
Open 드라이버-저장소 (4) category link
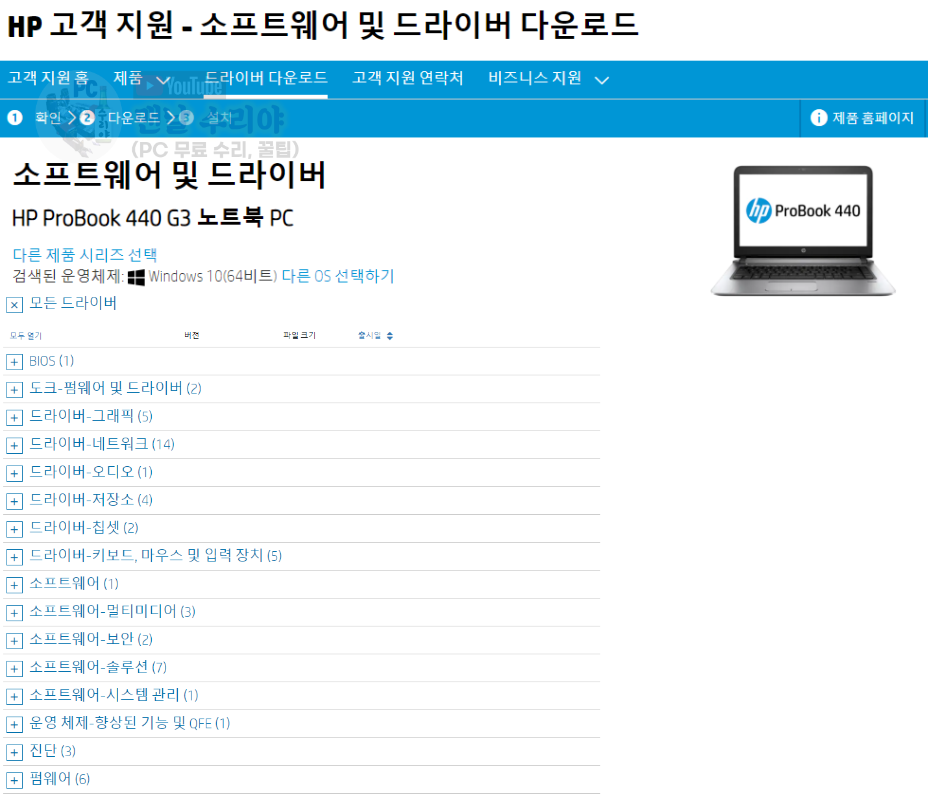pyautogui.click(x=91, y=500)
